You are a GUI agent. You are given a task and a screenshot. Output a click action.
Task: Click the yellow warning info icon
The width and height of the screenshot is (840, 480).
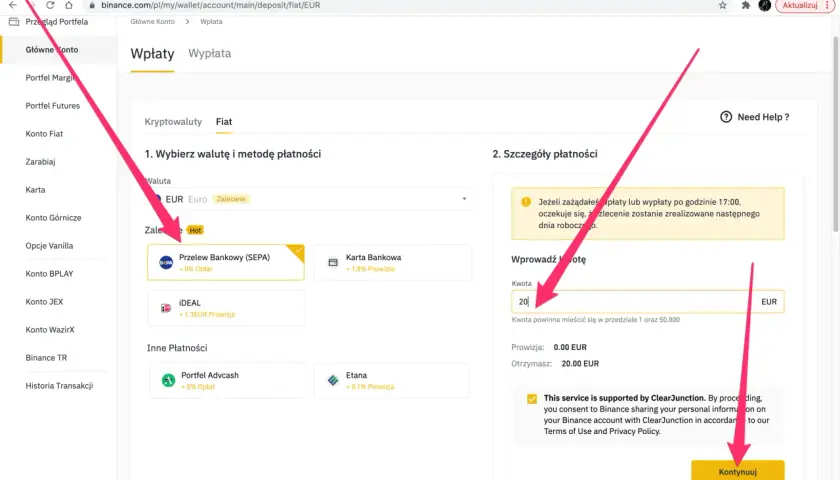coord(526,202)
